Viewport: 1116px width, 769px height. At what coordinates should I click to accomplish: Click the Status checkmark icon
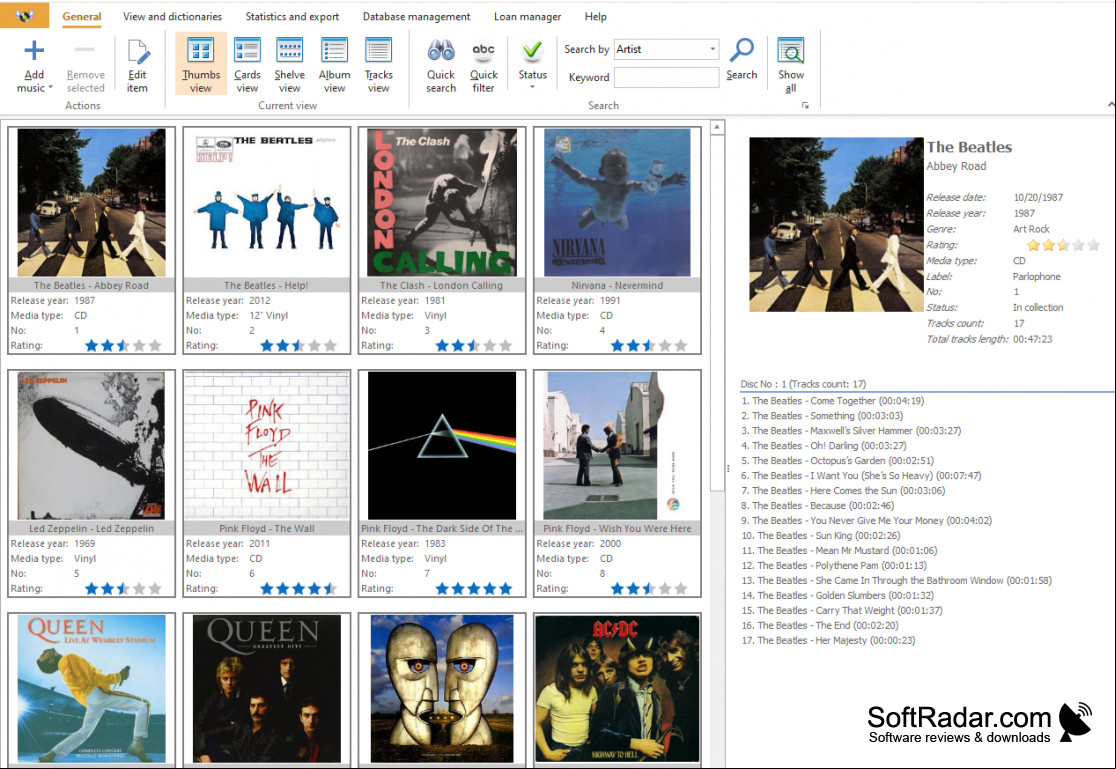532,51
